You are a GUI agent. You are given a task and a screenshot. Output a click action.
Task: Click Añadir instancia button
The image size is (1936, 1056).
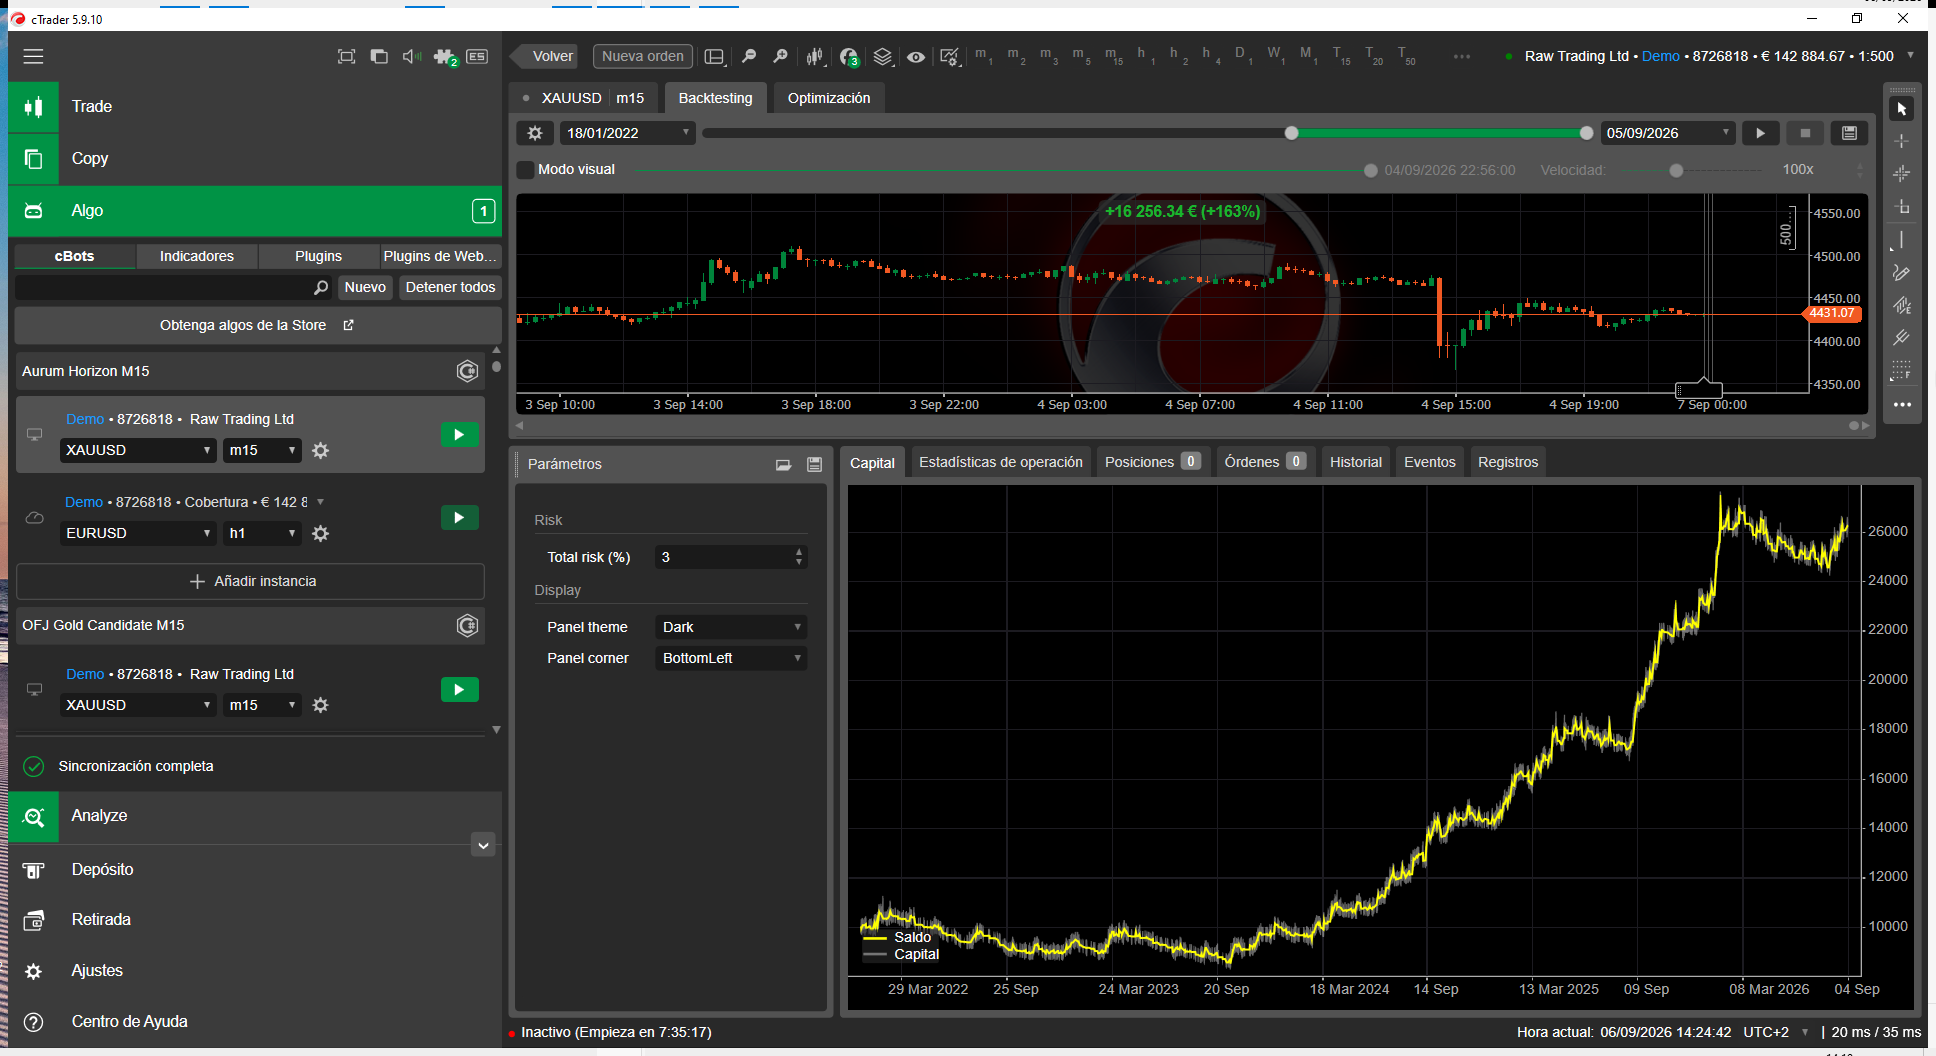click(251, 582)
